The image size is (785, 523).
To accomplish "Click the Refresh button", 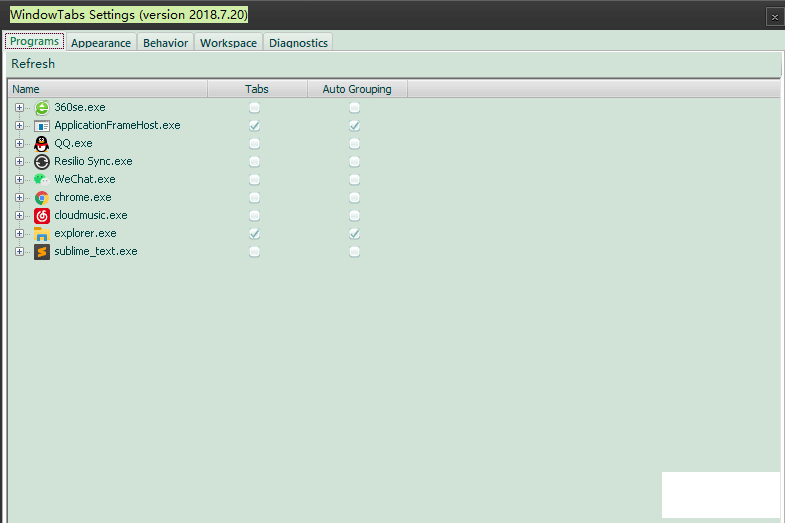I will (x=33, y=64).
